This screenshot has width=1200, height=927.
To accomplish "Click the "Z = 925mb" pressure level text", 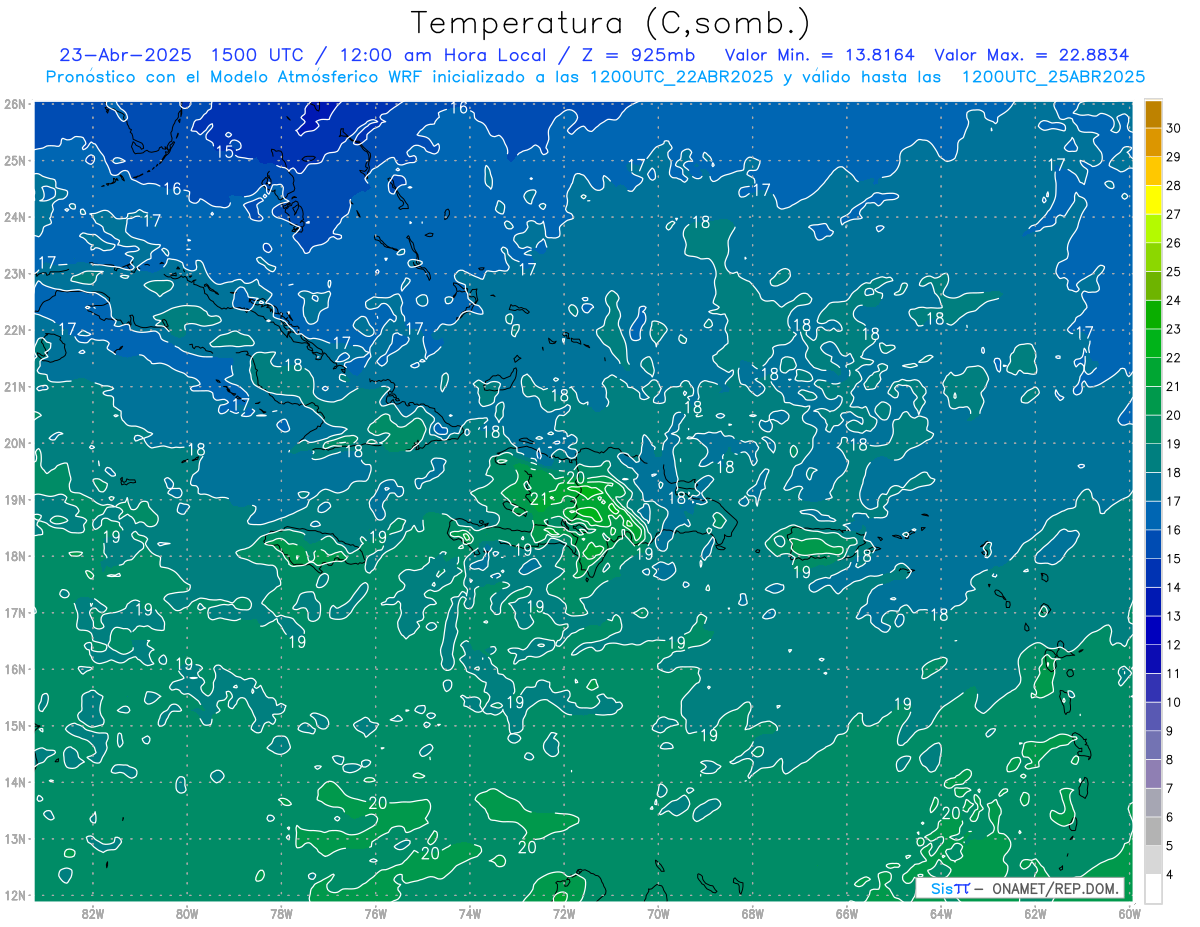I will coord(641,55).
